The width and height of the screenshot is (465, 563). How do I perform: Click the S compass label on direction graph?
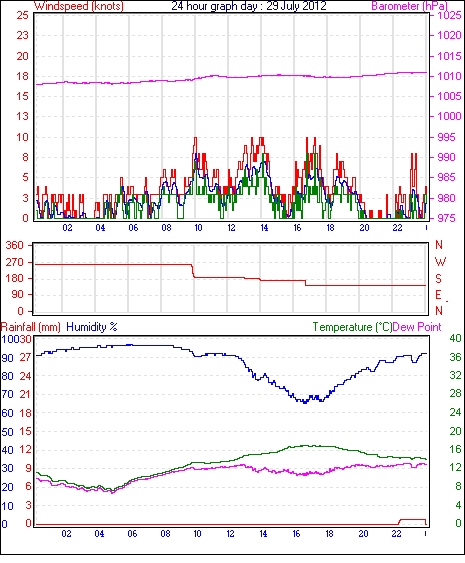click(438, 278)
